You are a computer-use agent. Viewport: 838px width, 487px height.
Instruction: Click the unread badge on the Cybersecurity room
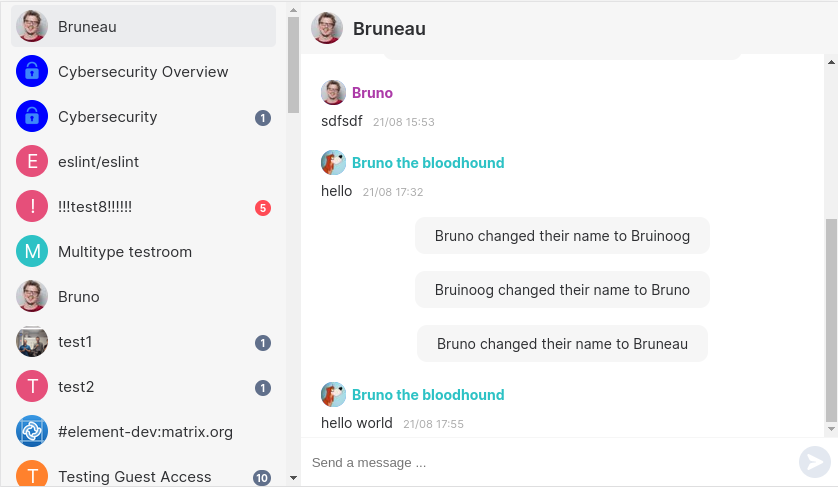pos(263,118)
